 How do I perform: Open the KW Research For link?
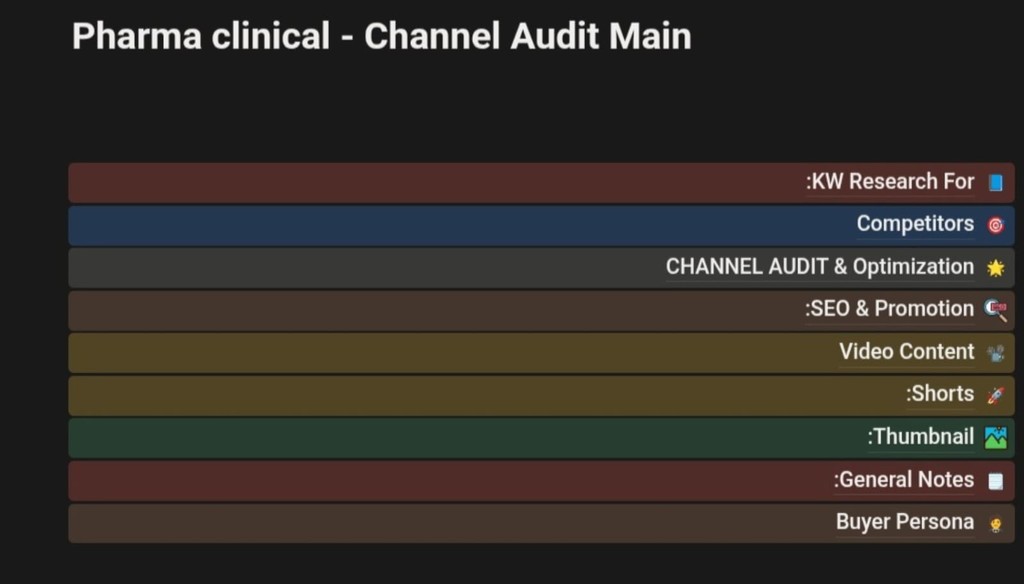point(890,182)
